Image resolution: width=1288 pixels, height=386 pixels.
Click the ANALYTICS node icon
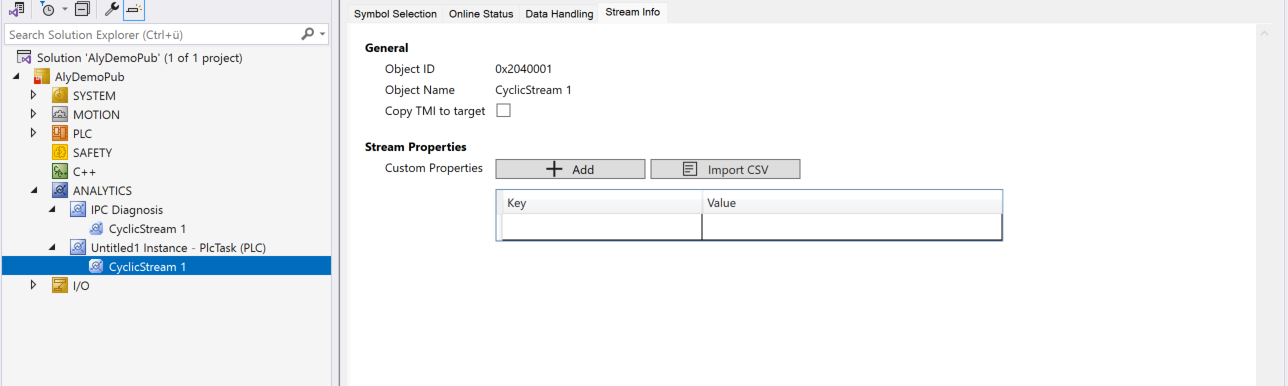(59, 191)
